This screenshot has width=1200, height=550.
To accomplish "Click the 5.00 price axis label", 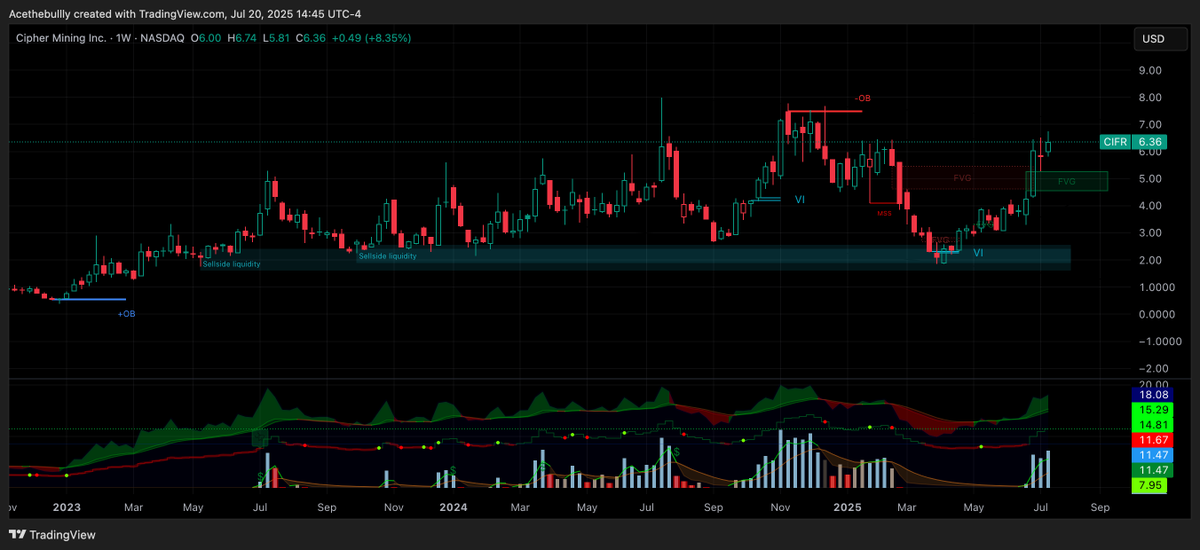I will pyautogui.click(x=1149, y=179).
